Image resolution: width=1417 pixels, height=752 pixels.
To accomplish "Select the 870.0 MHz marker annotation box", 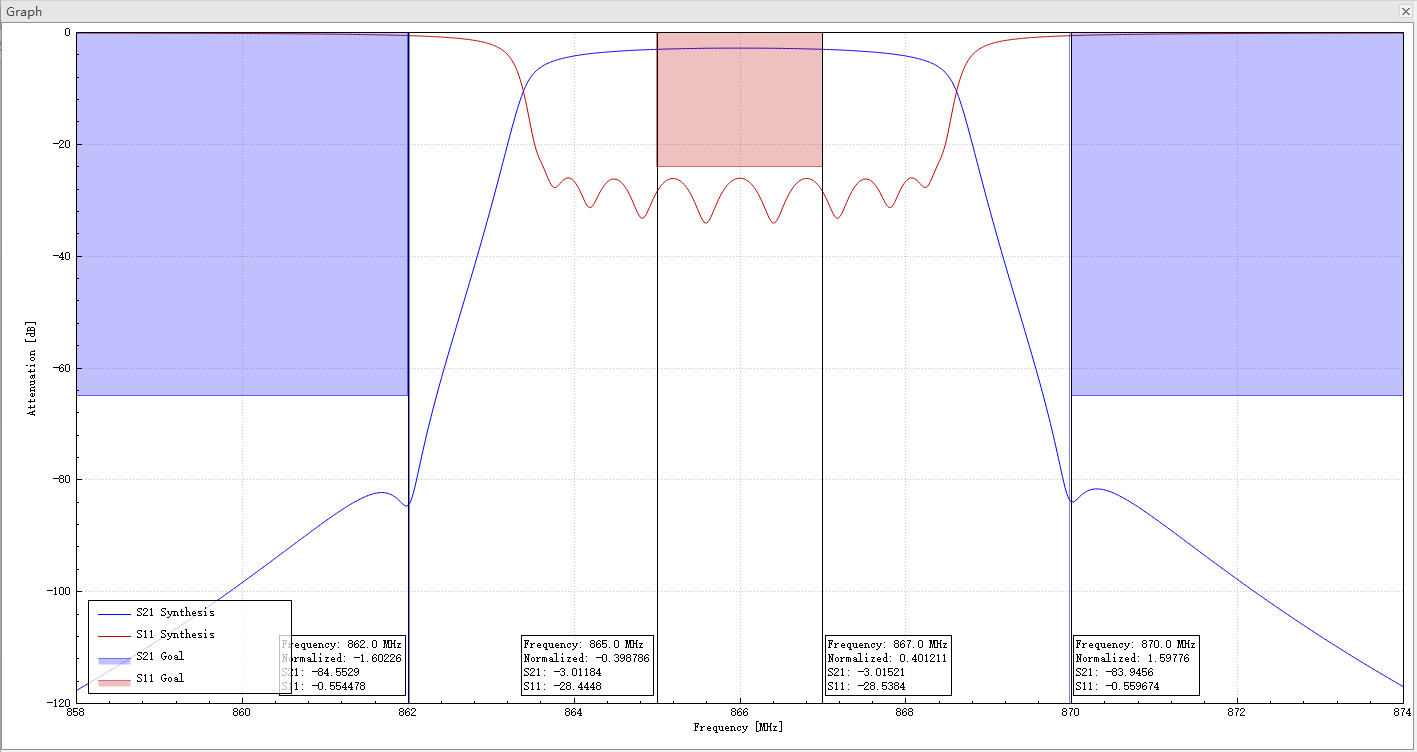I will tap(1135, 665).
